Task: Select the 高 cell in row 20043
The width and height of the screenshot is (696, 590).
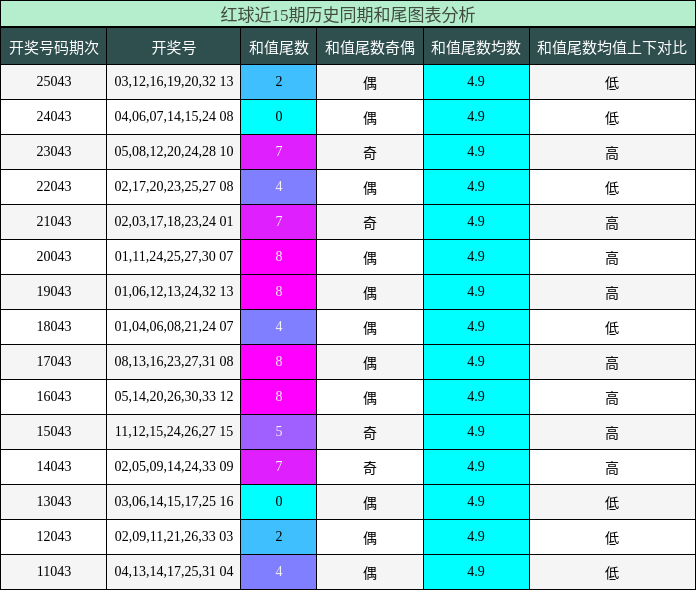Action: pos(612,257)
